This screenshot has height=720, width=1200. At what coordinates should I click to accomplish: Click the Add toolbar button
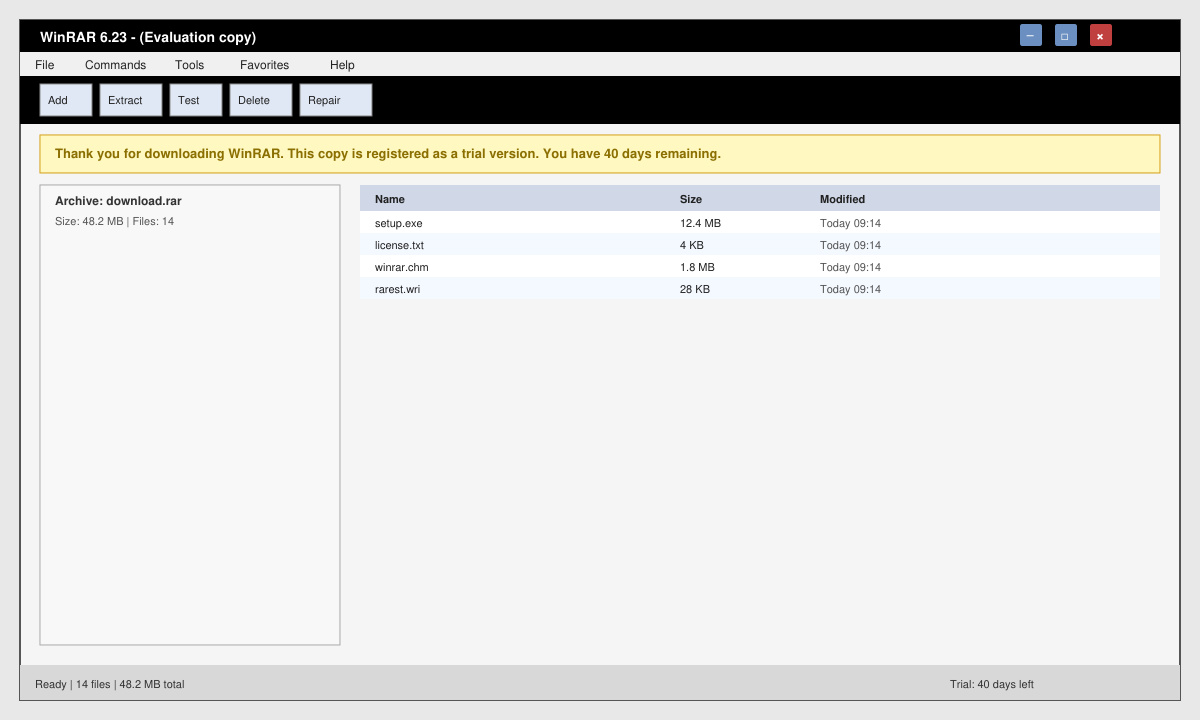(66, 100)
